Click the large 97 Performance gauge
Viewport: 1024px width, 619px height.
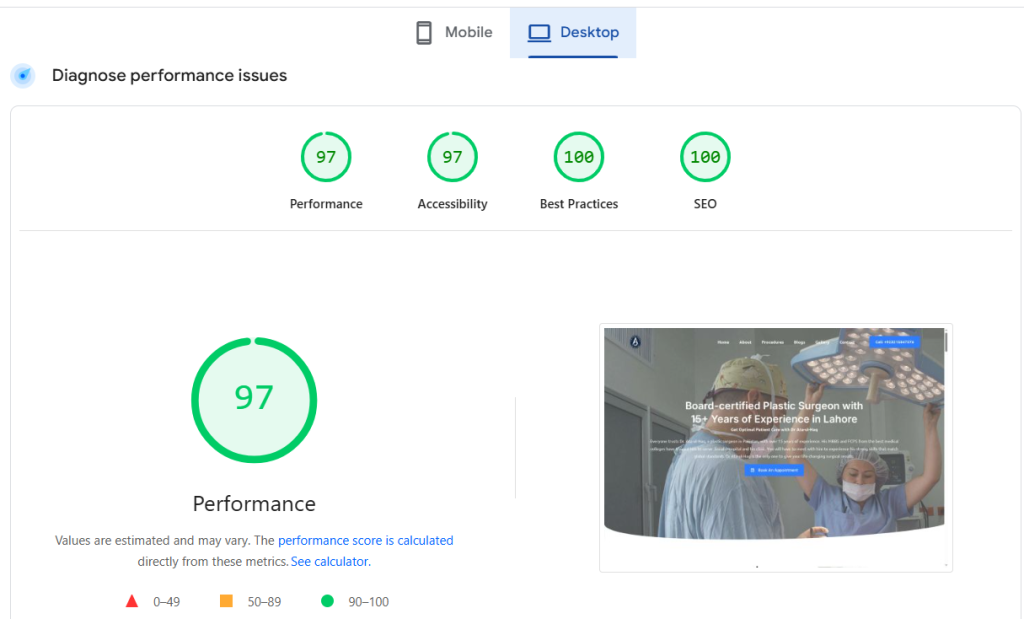tap(254, 398)
